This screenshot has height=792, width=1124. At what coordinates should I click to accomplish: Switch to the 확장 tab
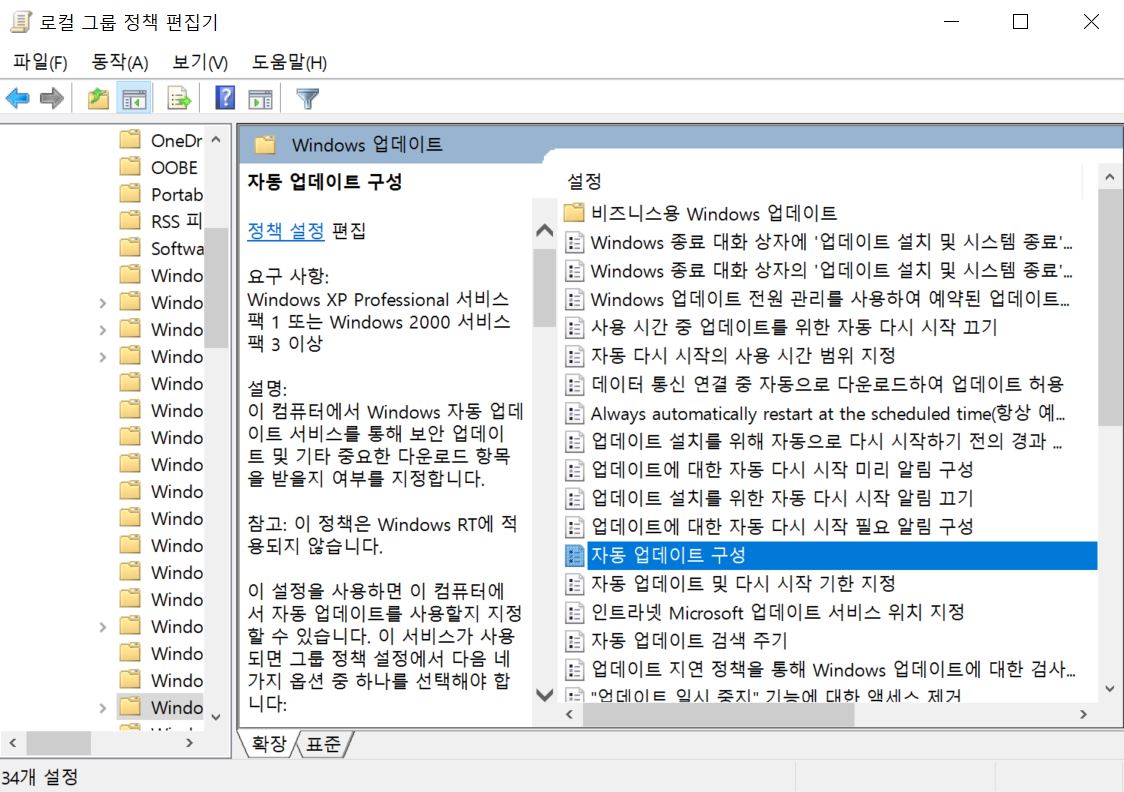coord(269,744)
